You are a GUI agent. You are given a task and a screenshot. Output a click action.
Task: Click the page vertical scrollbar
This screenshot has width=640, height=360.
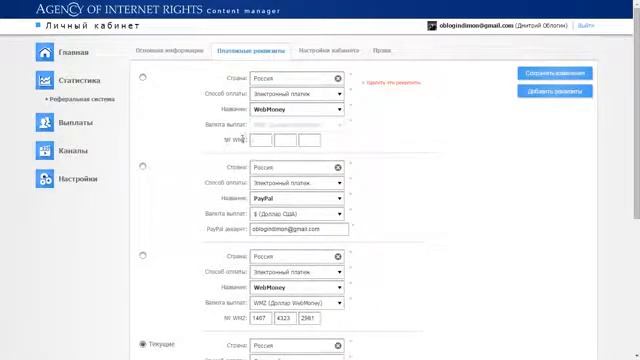636,114
